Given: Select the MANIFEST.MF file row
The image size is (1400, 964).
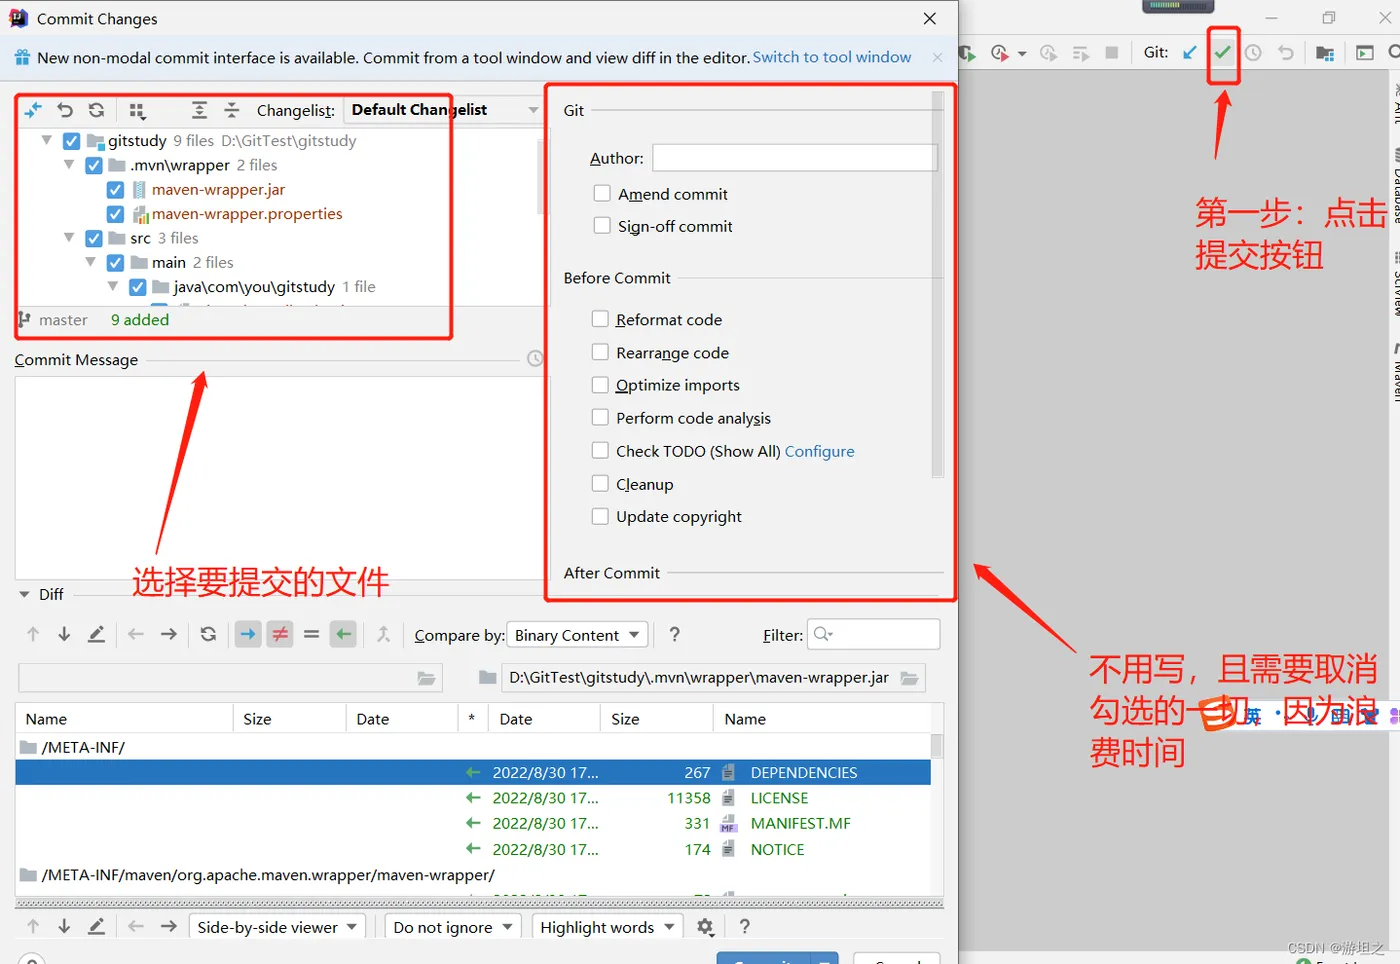Looking at the screenshot, I should [x=473, y=823].
